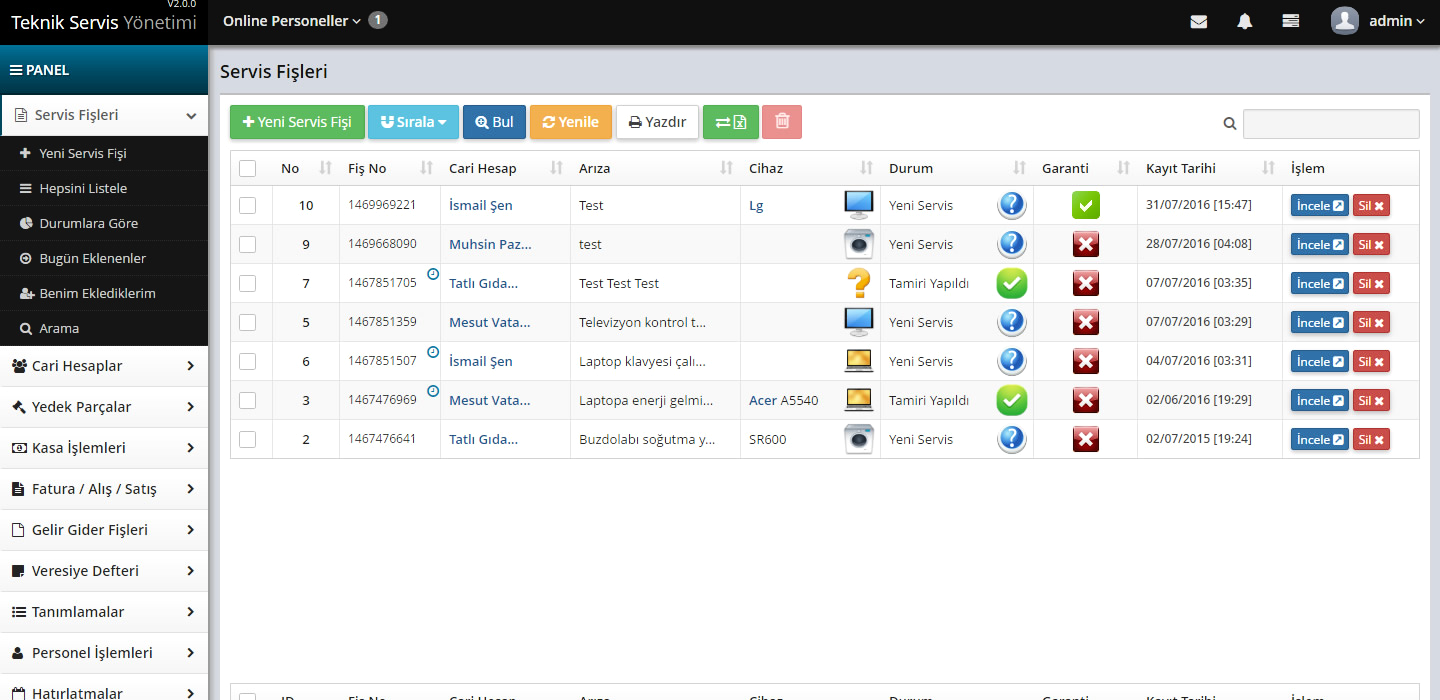Screen dimensions: 1440x700
Task: Open the notifications bell icon
Action: pos(1244,21)
